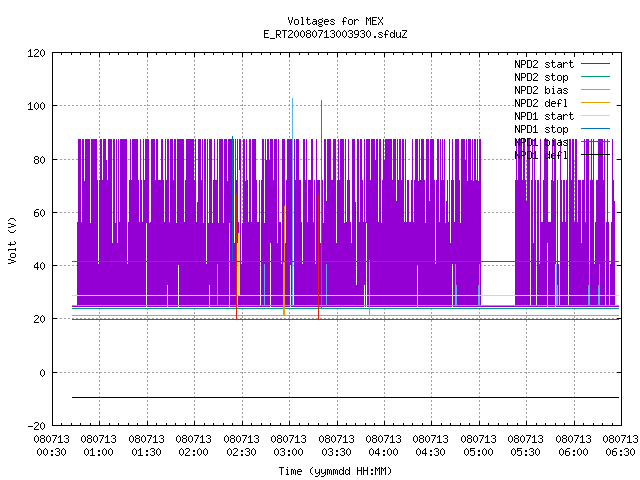Click the "NPD1 bias" legend label
Image resolution: width=640 pixels, height=480 pixels.
541,142
